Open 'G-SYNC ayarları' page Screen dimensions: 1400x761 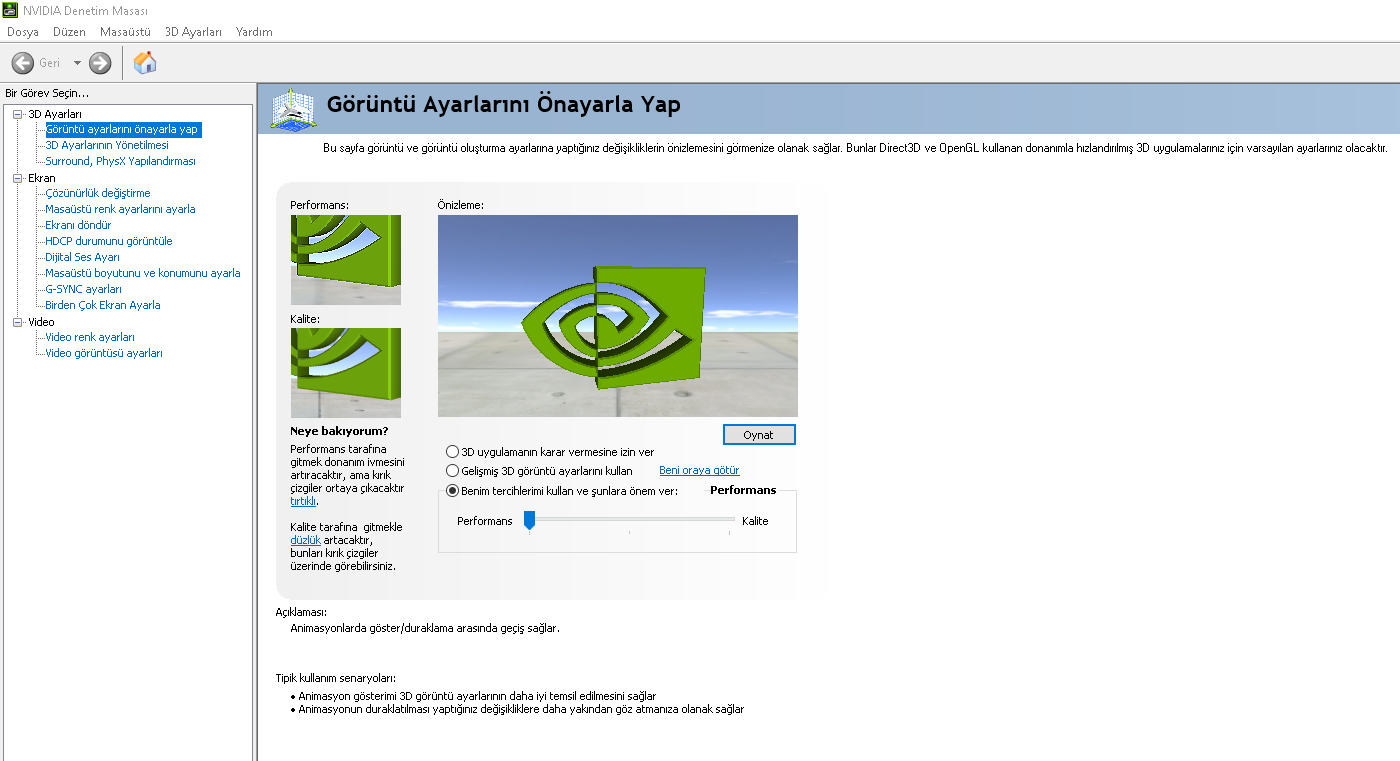[84, 289]
